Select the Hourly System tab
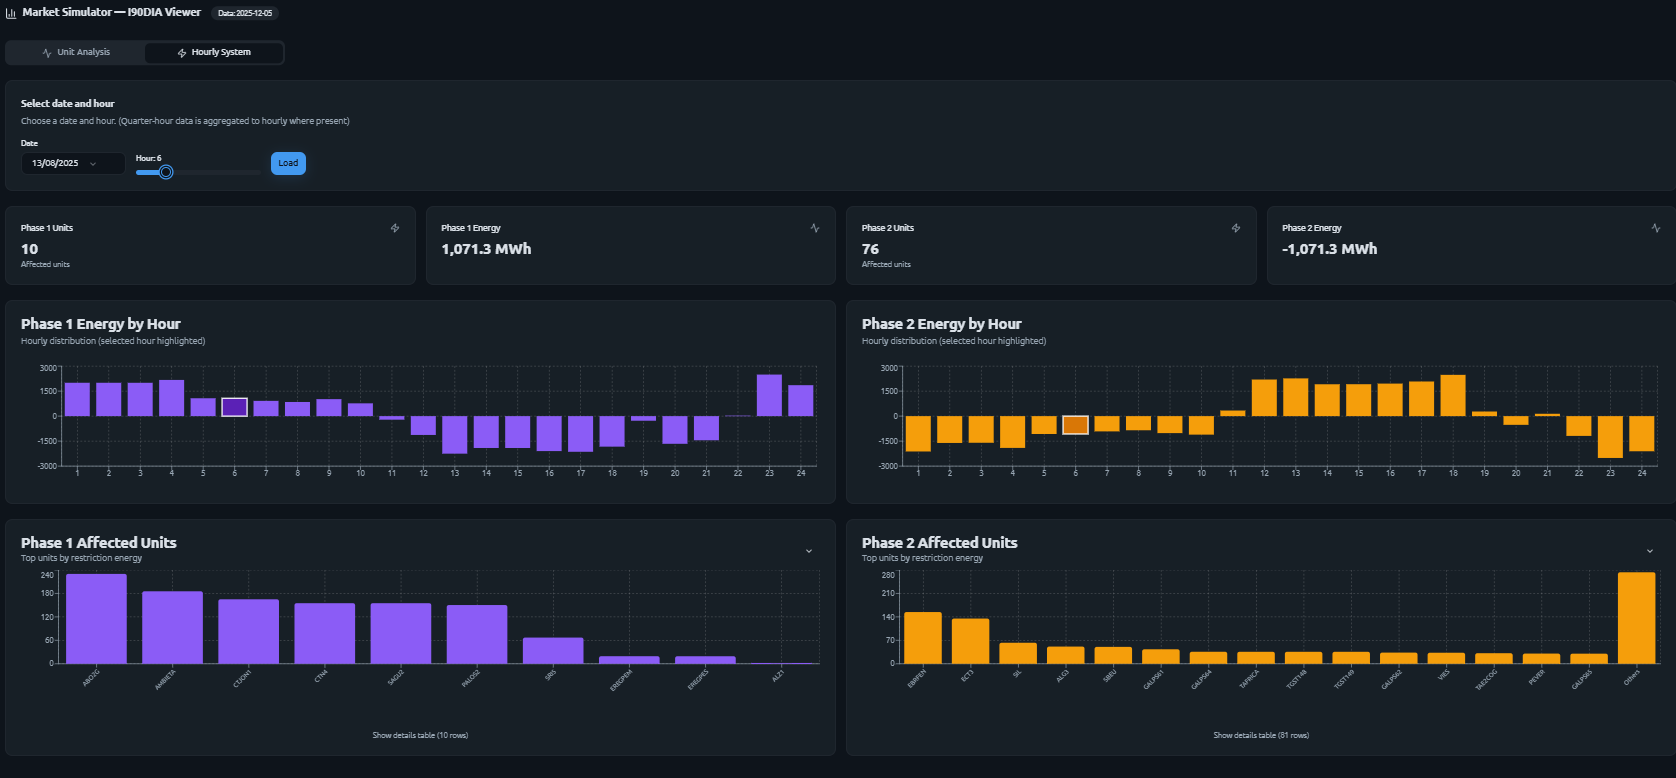 tap(214, 52)
